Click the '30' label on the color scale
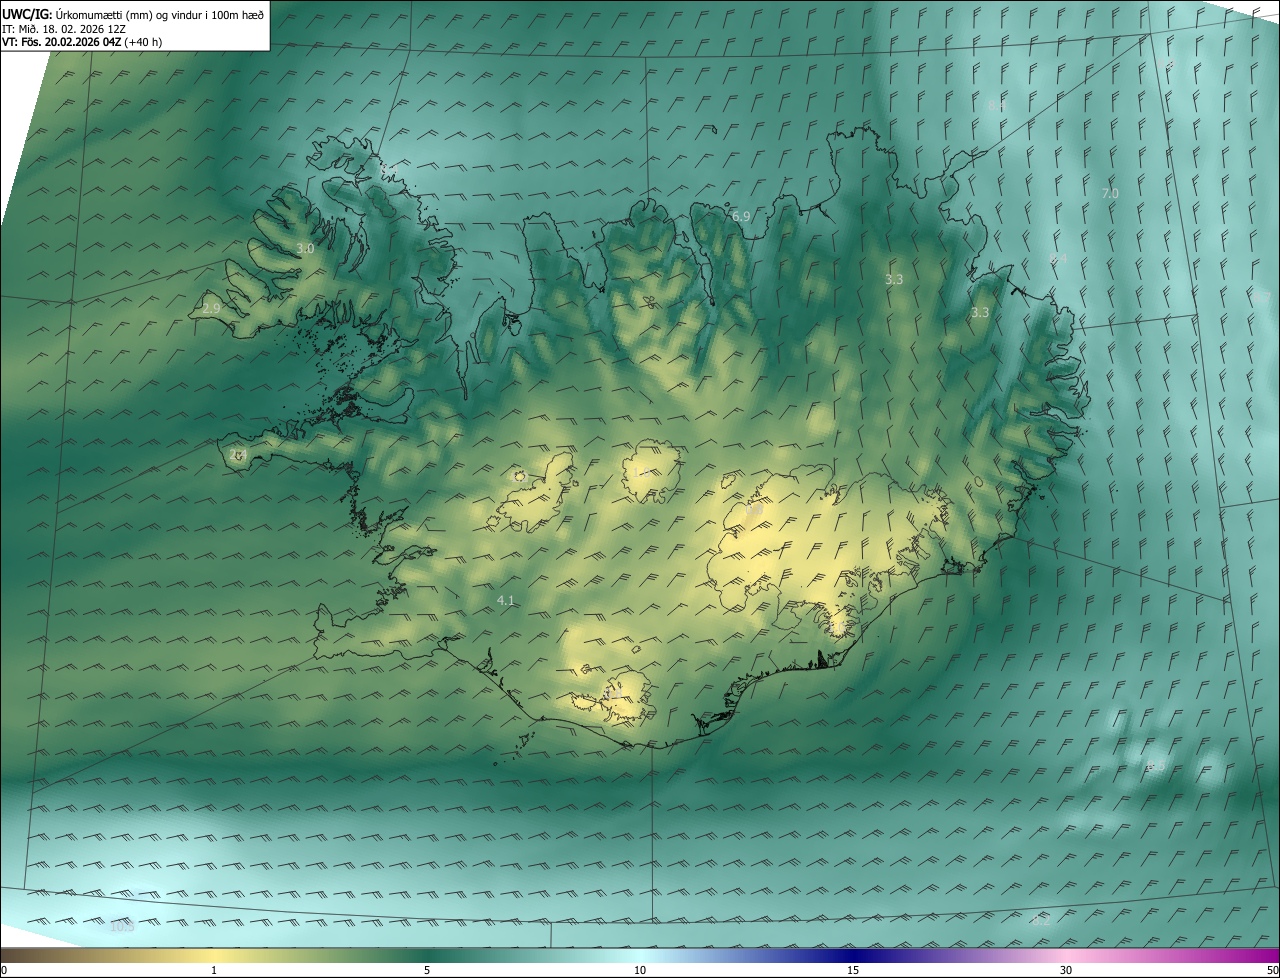The width and height of the screenshot is (1280, 978). pos(1066,970)
